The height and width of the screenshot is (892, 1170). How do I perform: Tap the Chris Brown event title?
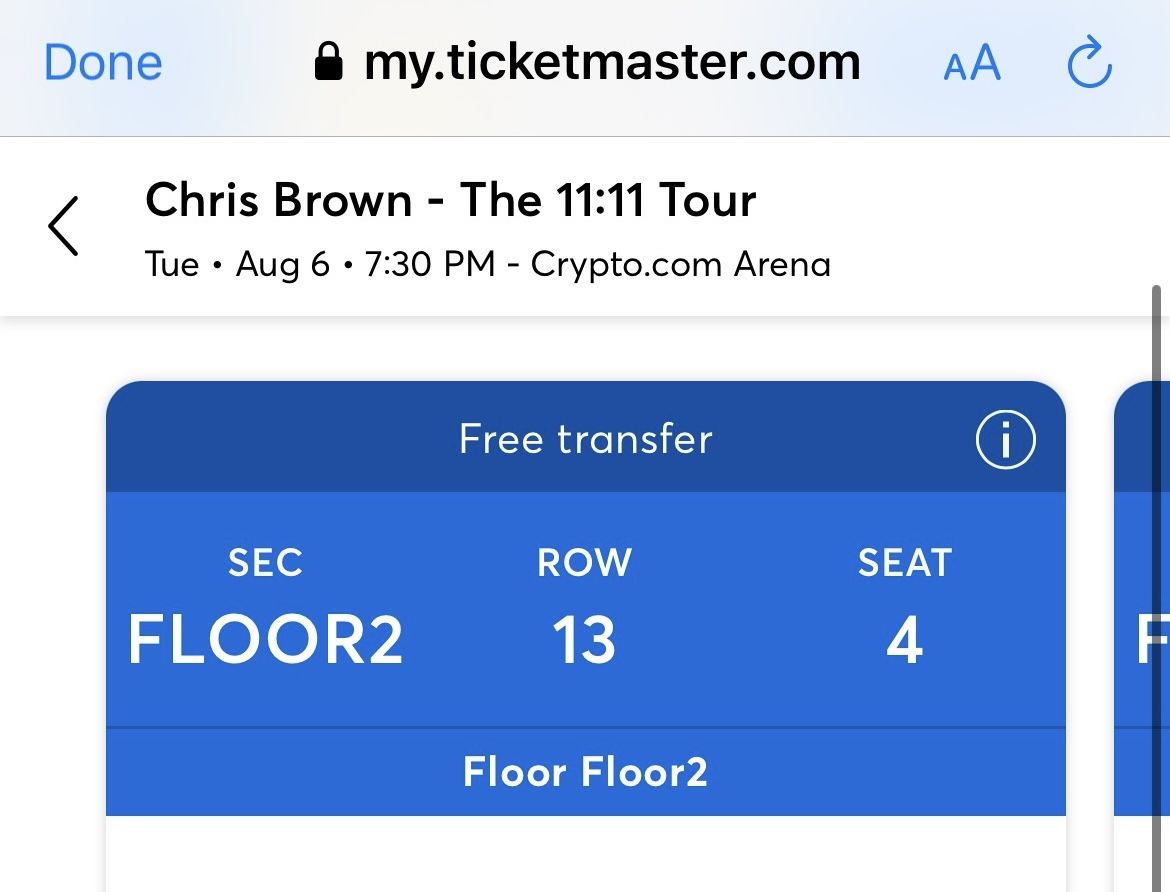click(451, 200)
